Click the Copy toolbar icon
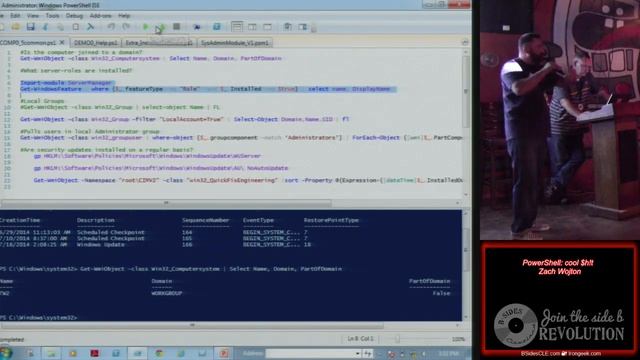640x360 pixels. pyautogui.click(x=60, y=27)
